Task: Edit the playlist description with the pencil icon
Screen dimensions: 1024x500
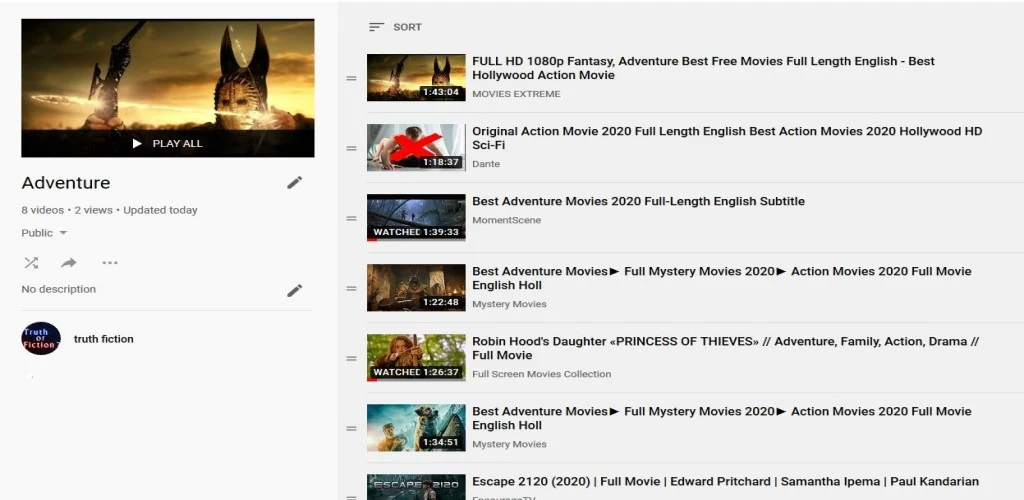Action: click(x=294, y=290)
